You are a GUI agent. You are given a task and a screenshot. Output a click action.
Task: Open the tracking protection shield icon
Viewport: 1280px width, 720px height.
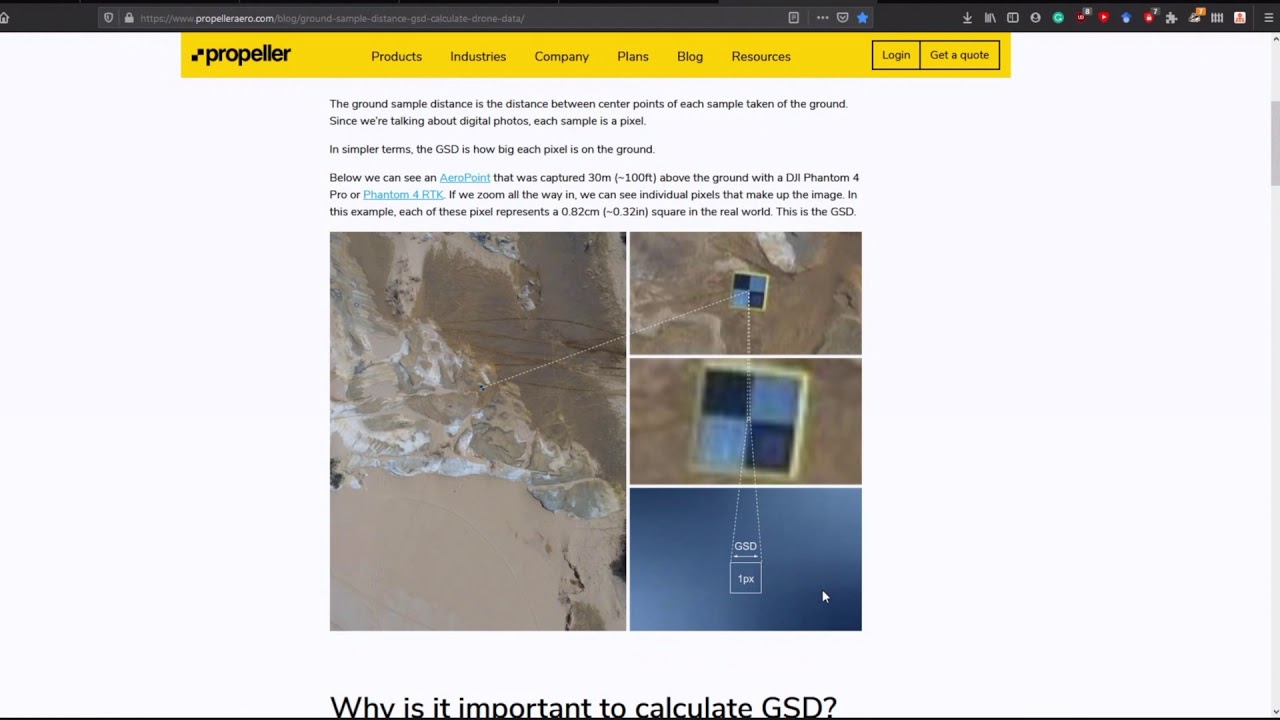click(109, 18)
